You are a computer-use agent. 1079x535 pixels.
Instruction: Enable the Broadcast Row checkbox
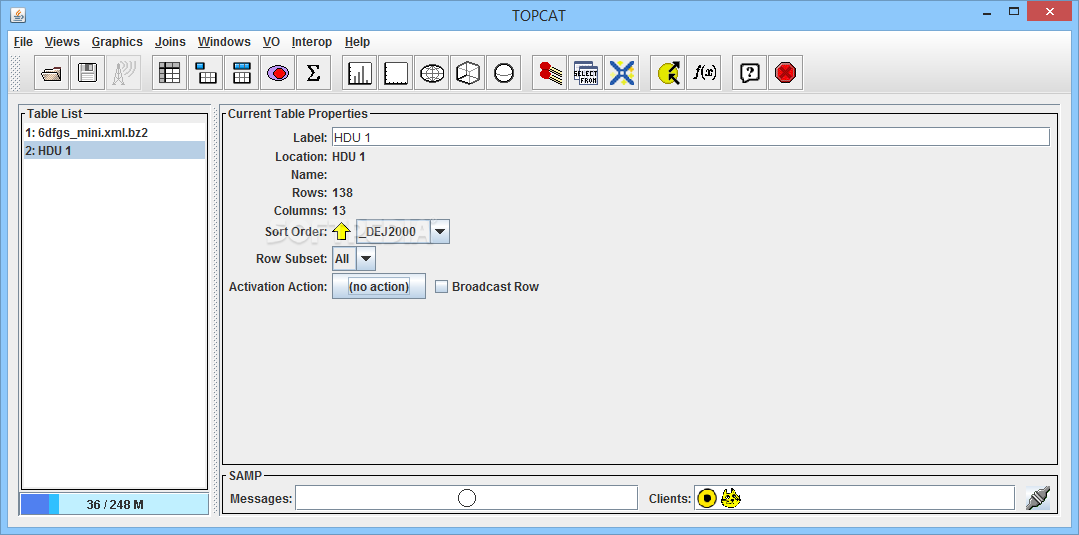(441, 286)
